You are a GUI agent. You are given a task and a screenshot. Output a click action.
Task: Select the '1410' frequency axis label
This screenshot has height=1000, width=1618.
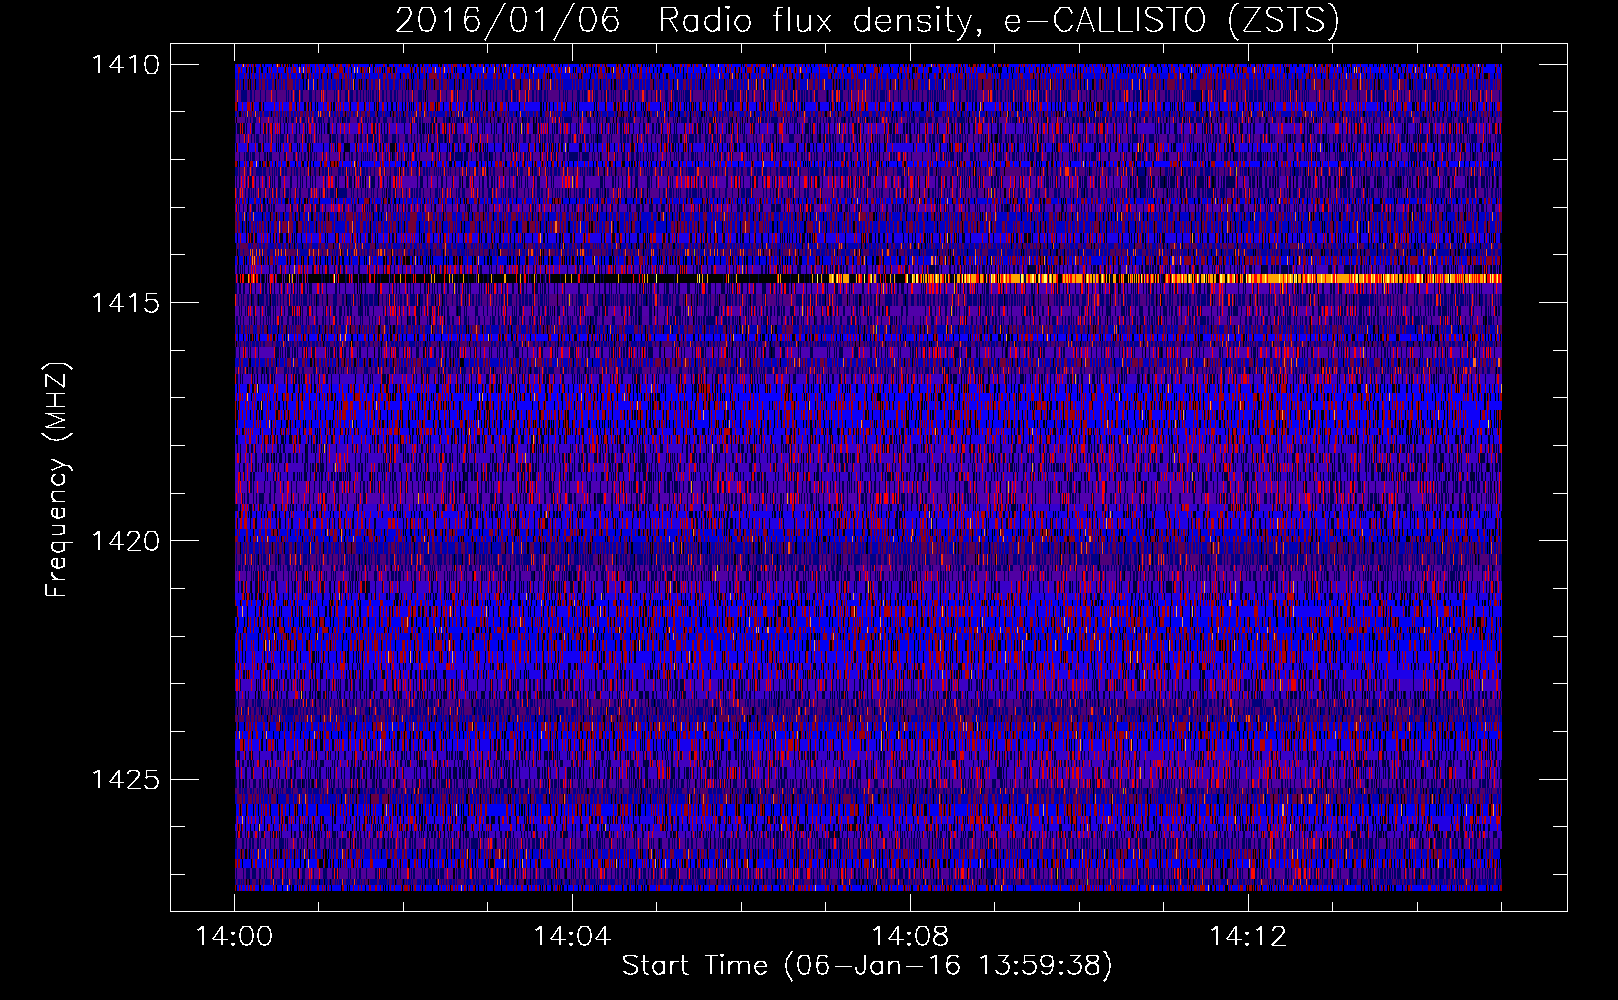(124, 65)
